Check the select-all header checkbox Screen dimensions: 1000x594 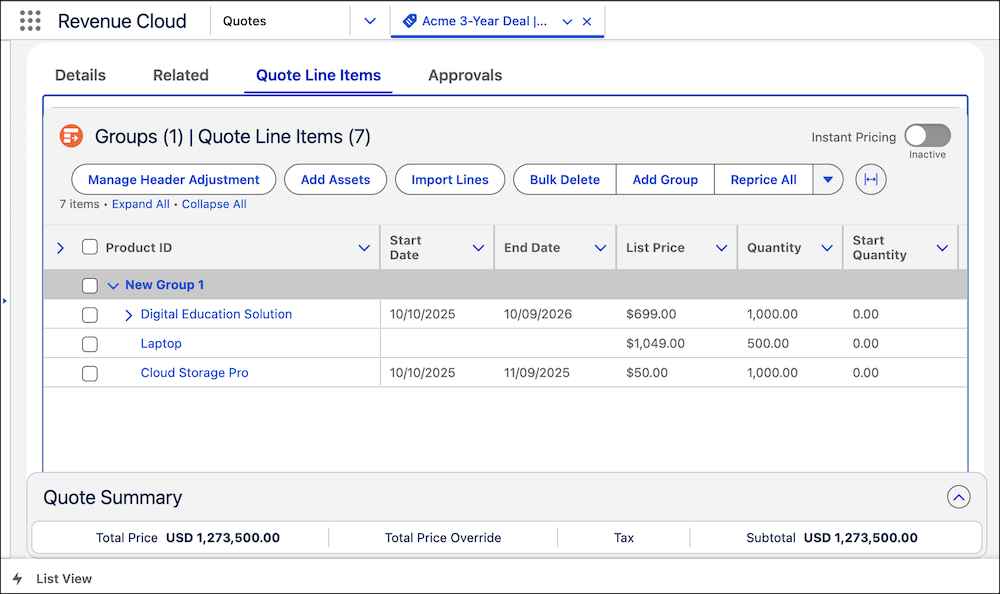point(90,247)
